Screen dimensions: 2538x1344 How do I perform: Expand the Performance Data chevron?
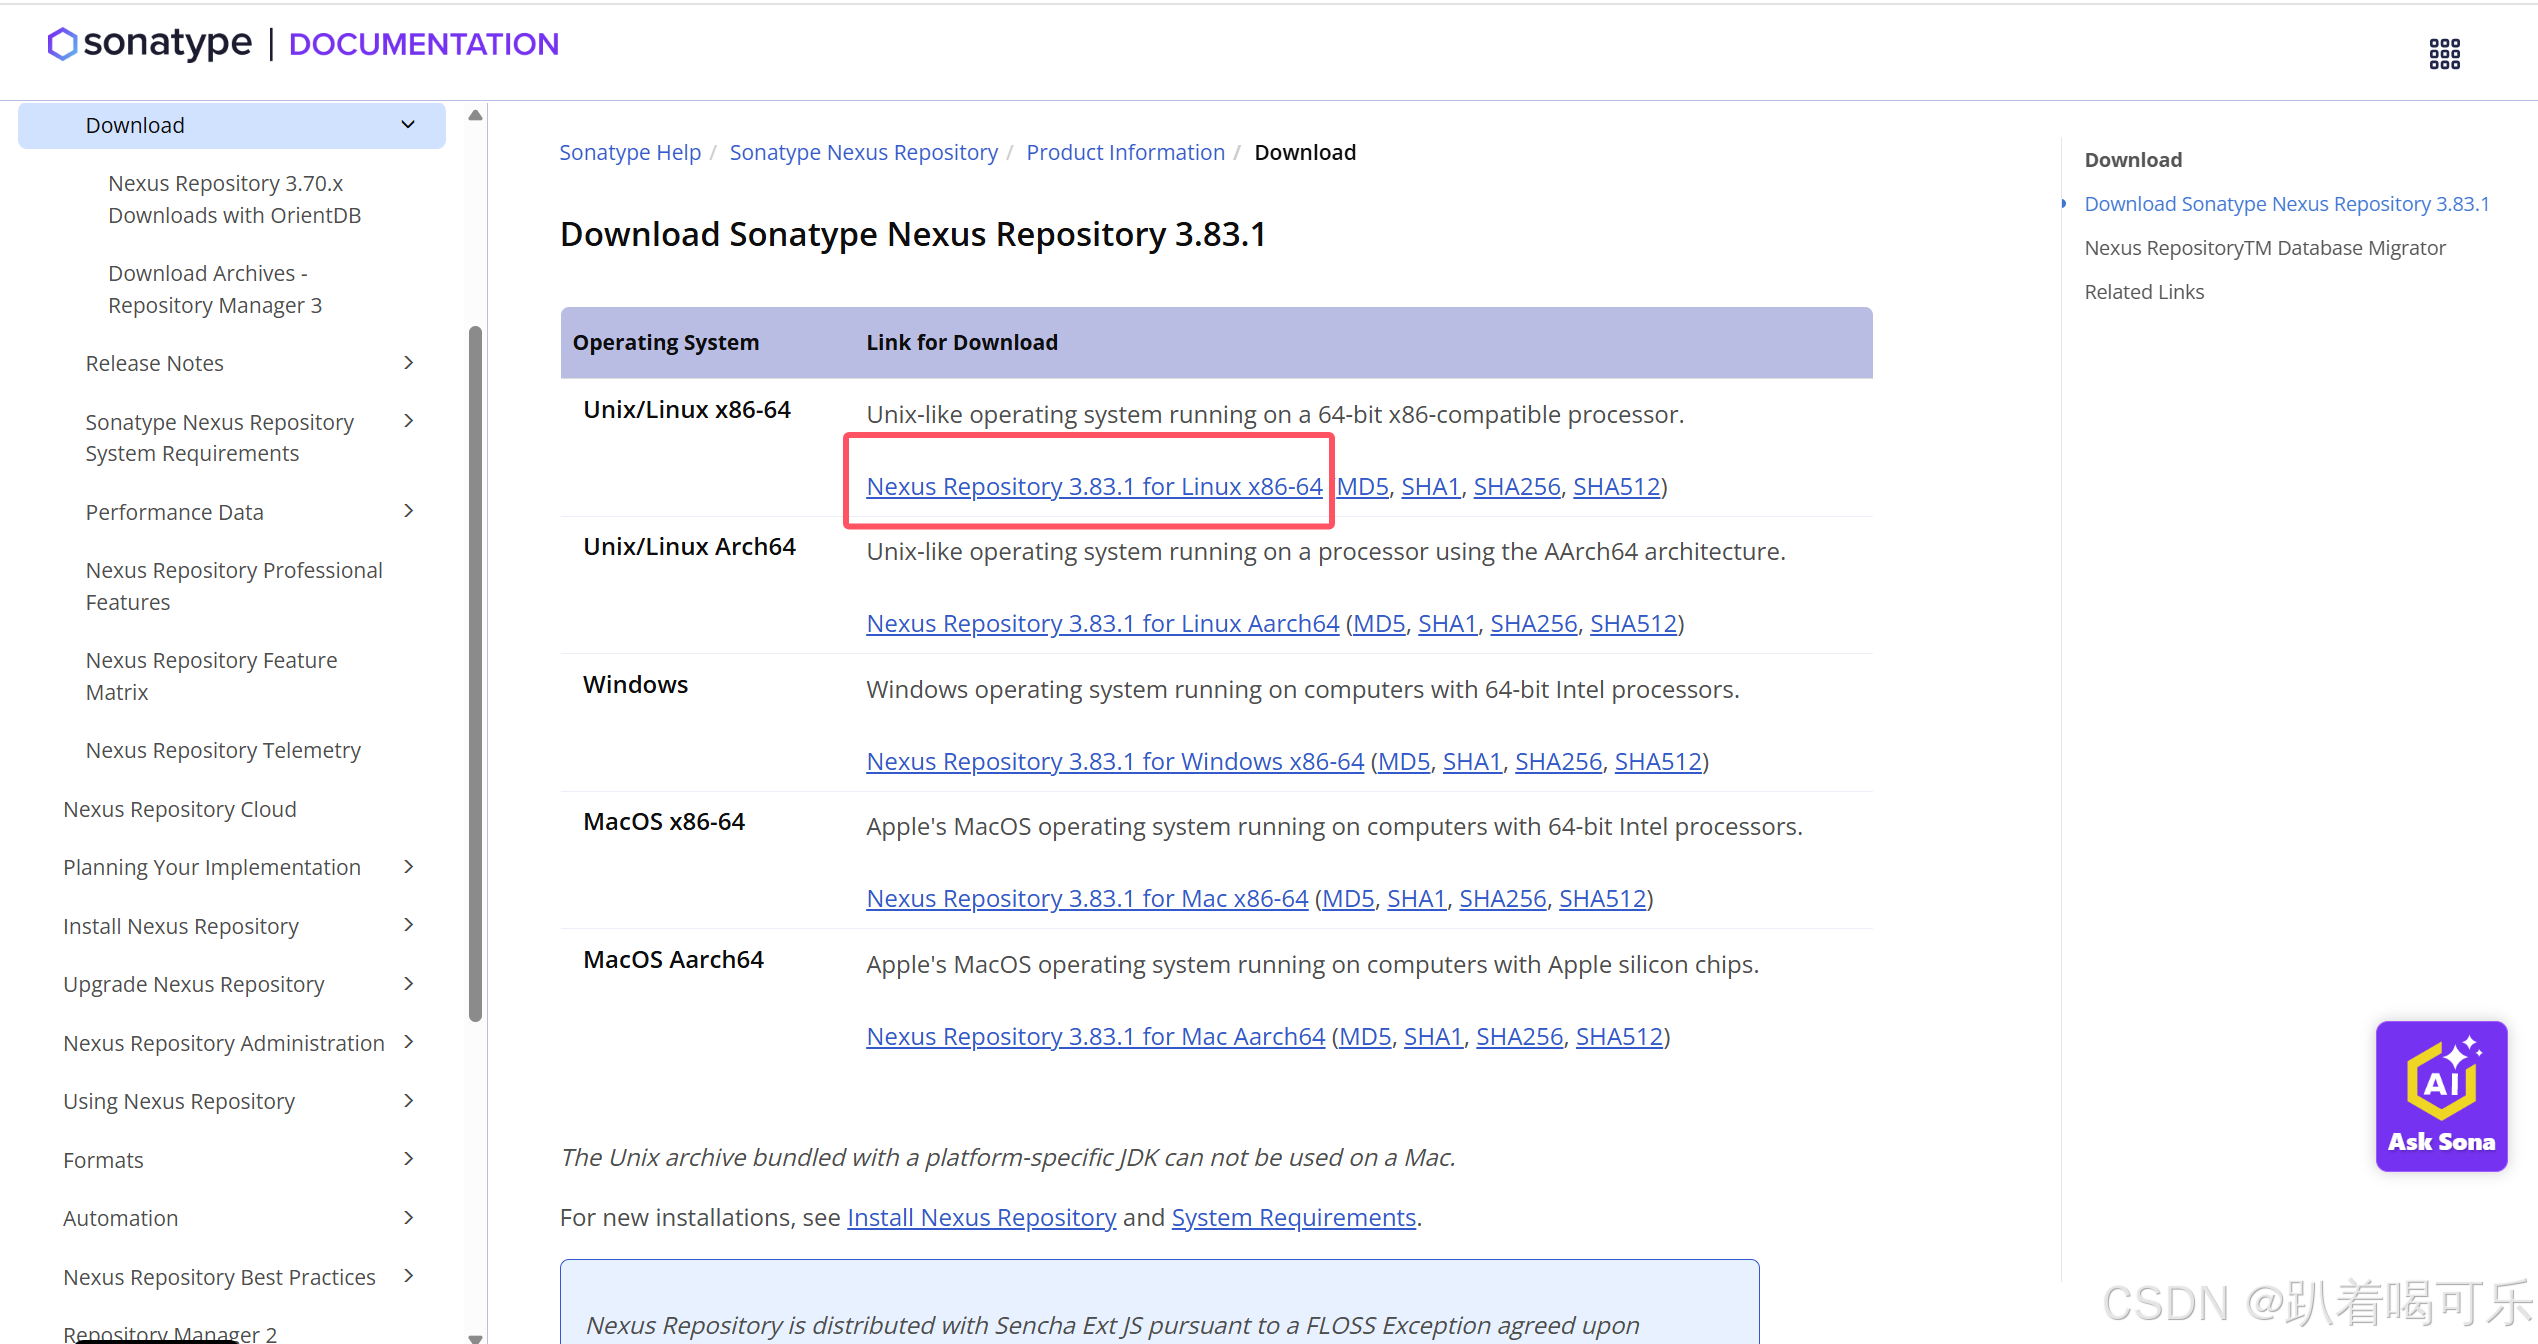(408, 511)
